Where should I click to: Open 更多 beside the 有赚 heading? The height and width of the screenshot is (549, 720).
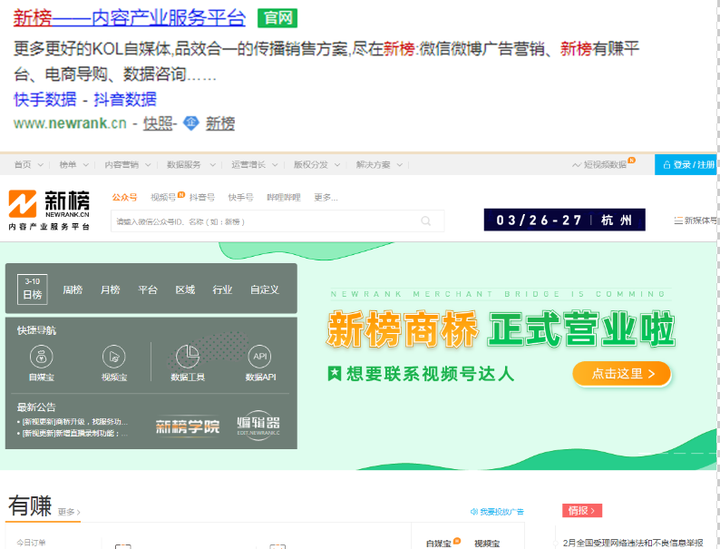tap(69, 511)
